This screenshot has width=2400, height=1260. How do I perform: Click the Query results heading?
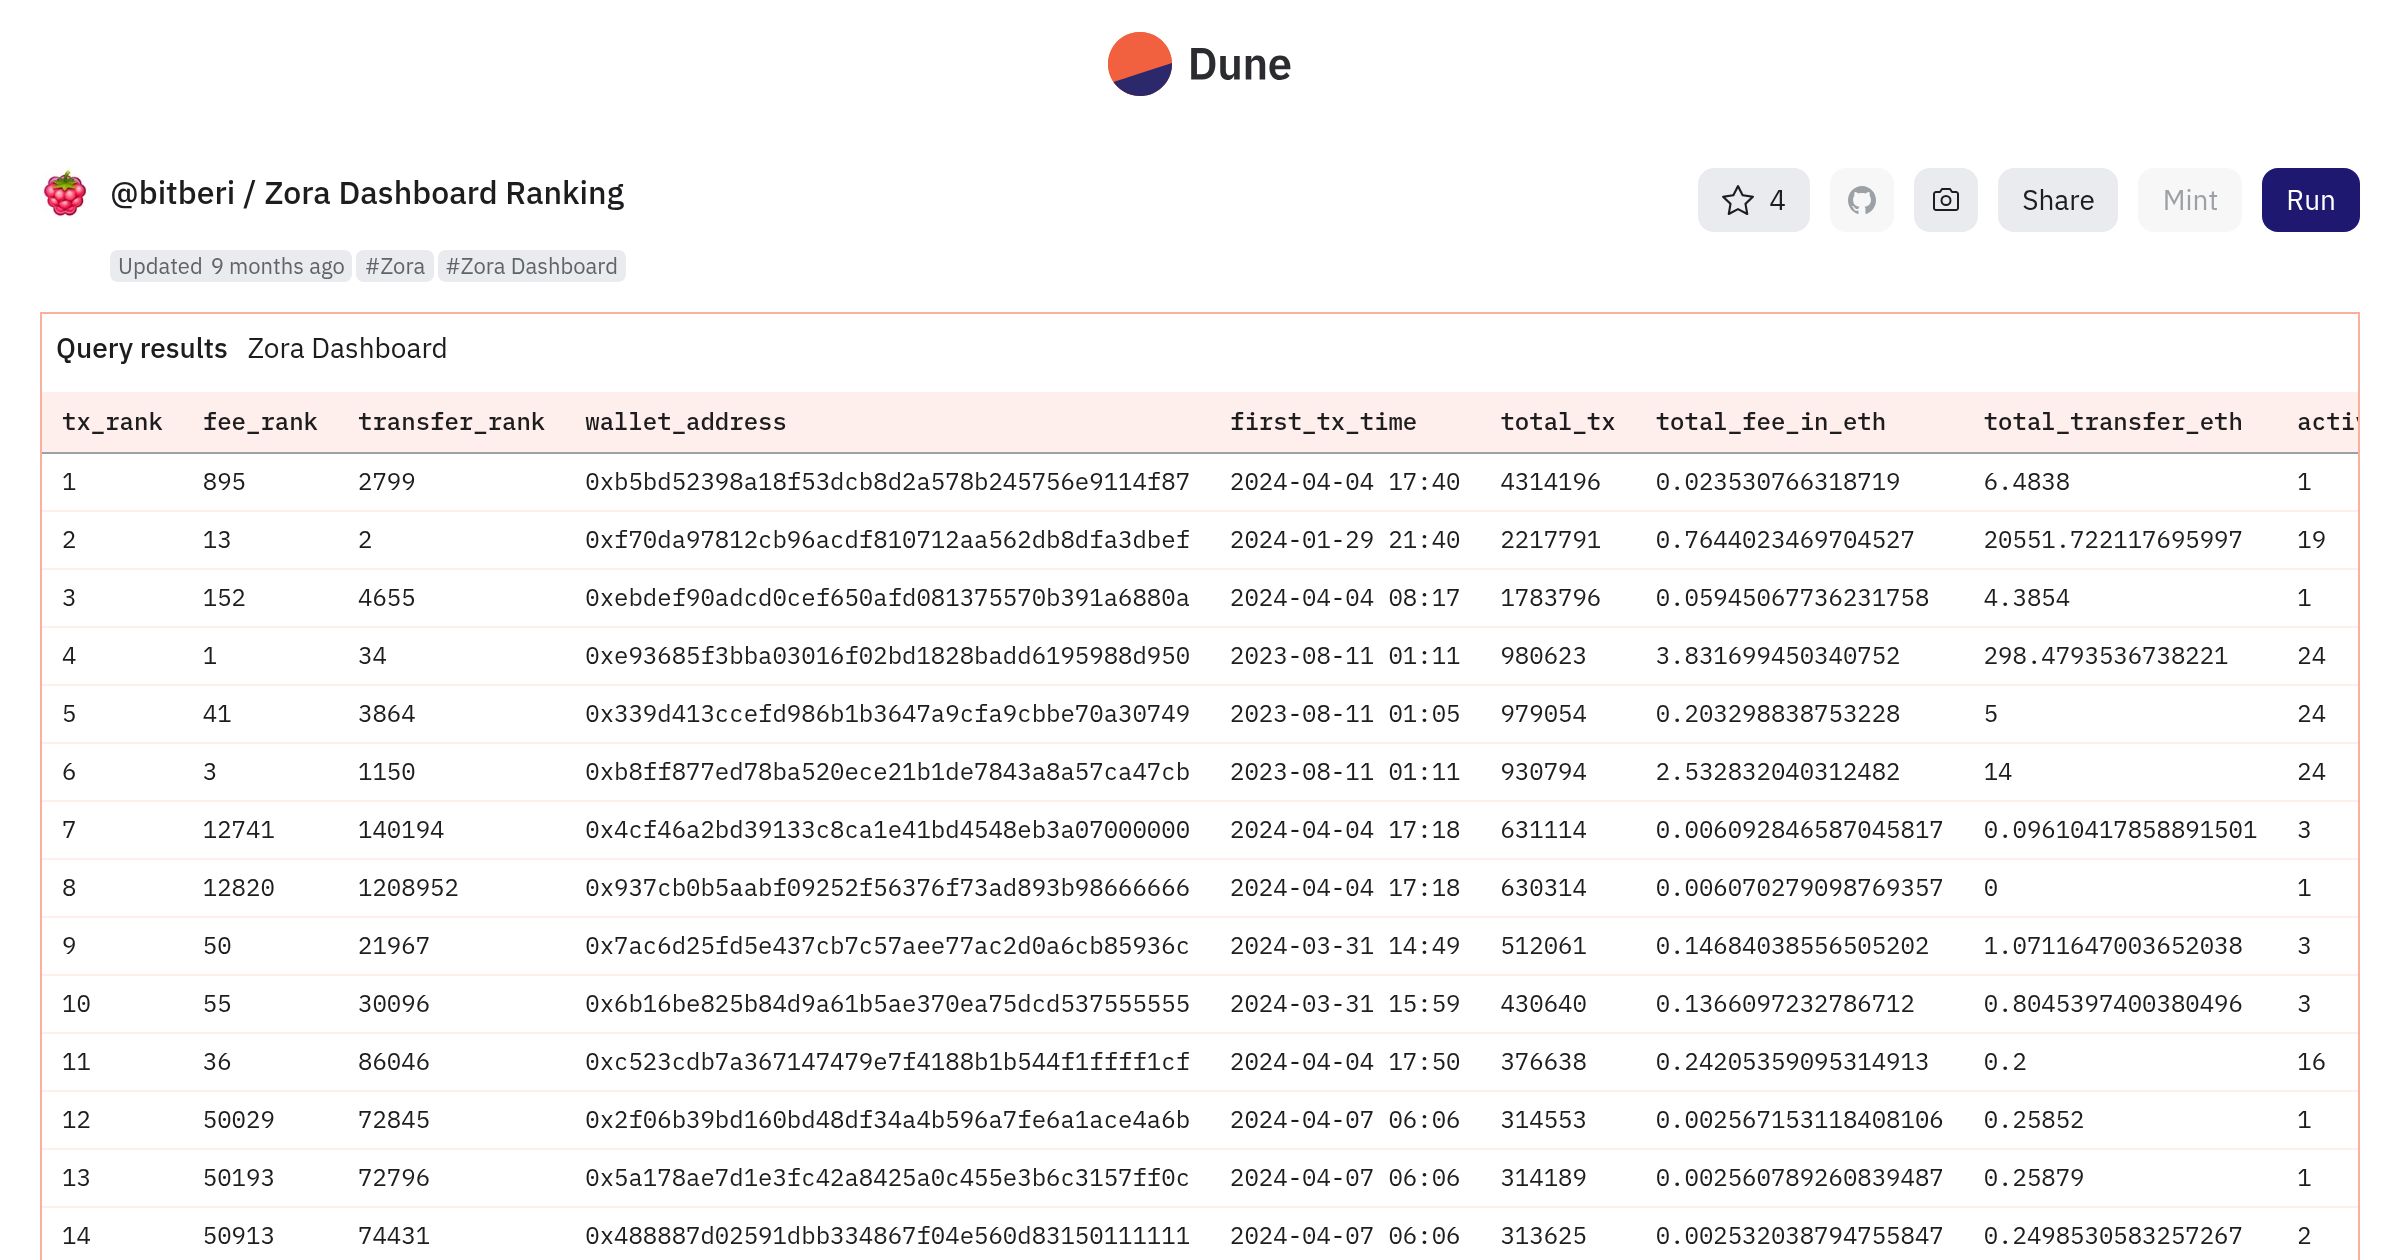pos(142,349)
